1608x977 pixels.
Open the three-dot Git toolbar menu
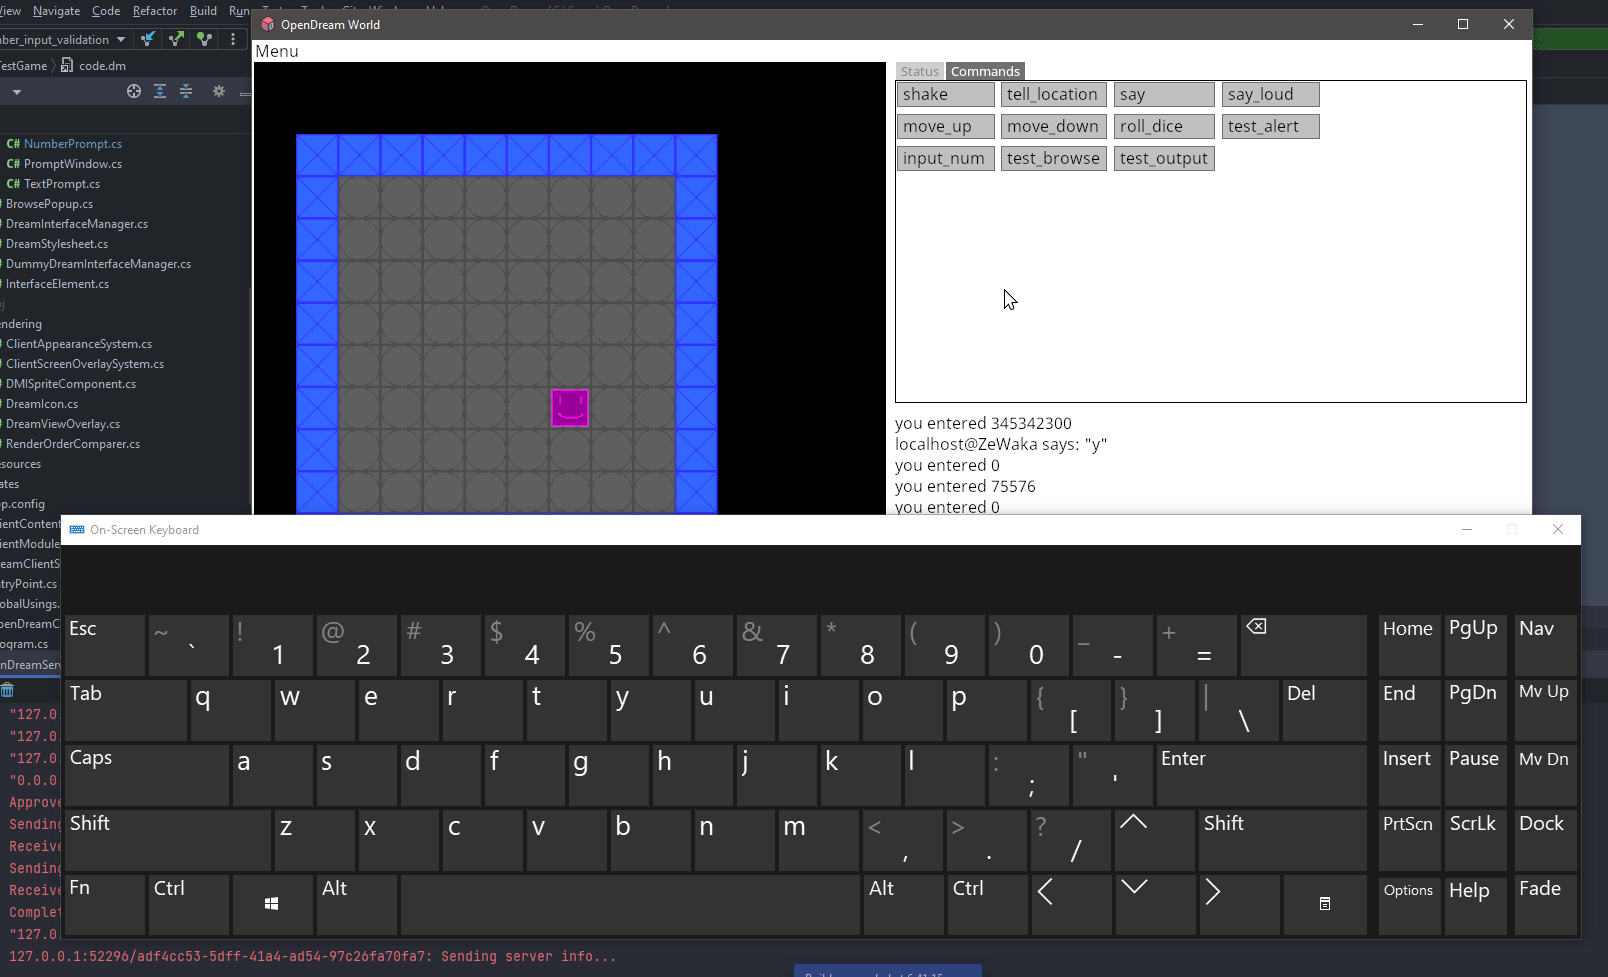point(233,39)
